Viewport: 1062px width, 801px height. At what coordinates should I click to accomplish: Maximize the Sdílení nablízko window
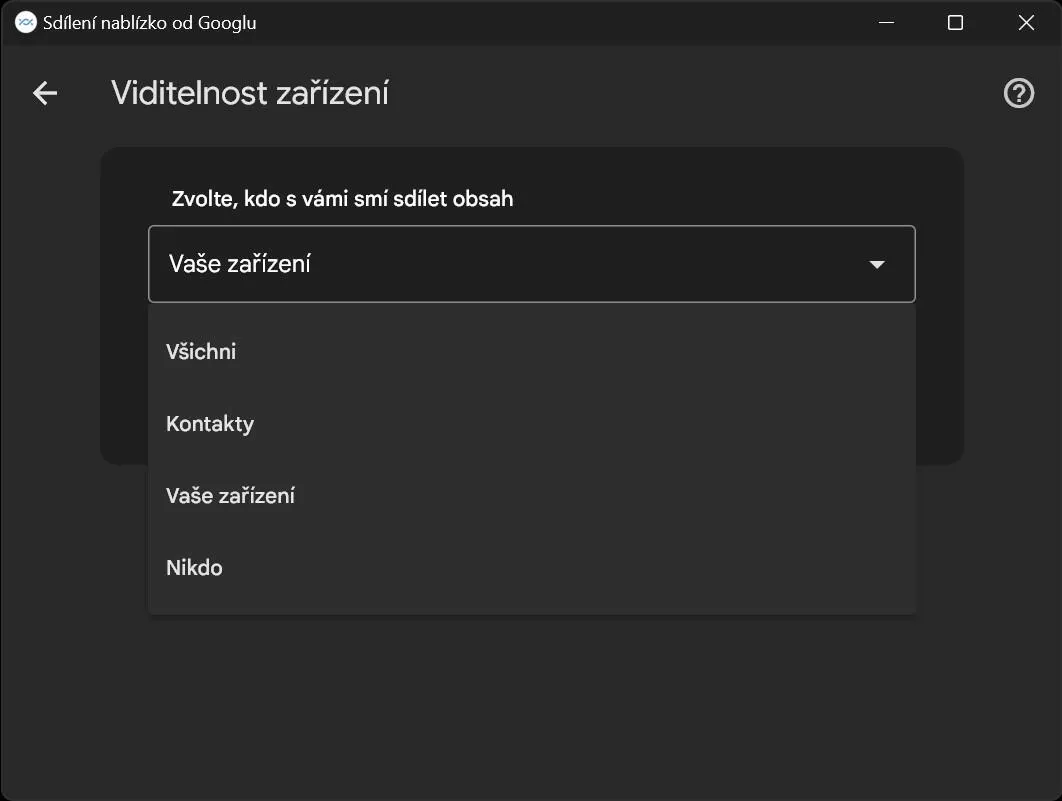click(955, 22)
